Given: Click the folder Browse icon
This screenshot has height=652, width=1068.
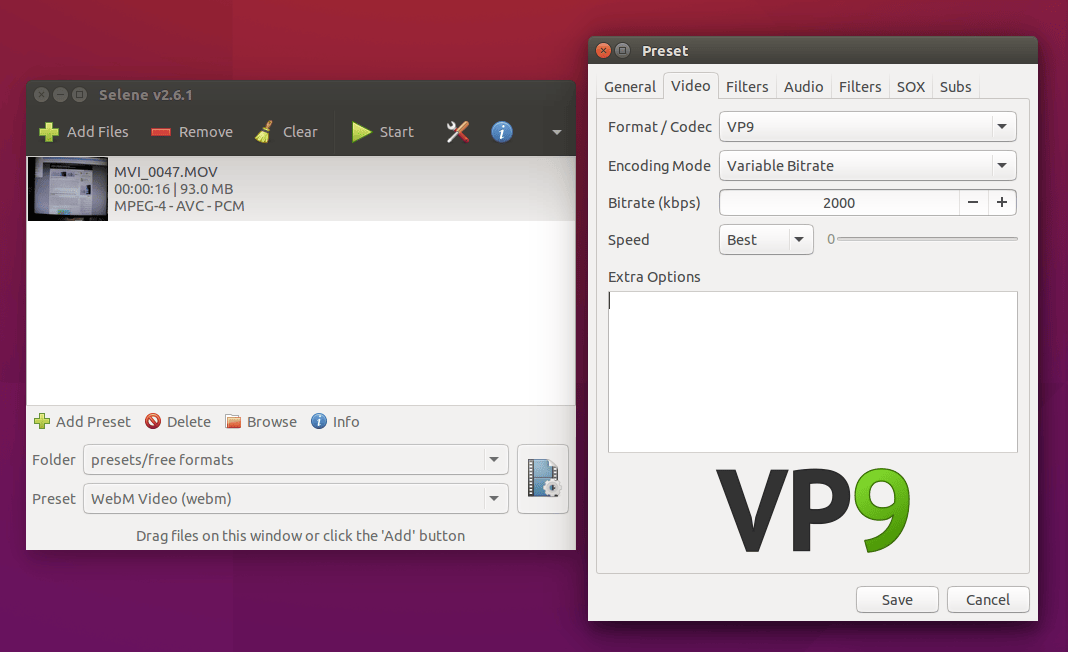Looking at the screenshot, I should 234,422.
